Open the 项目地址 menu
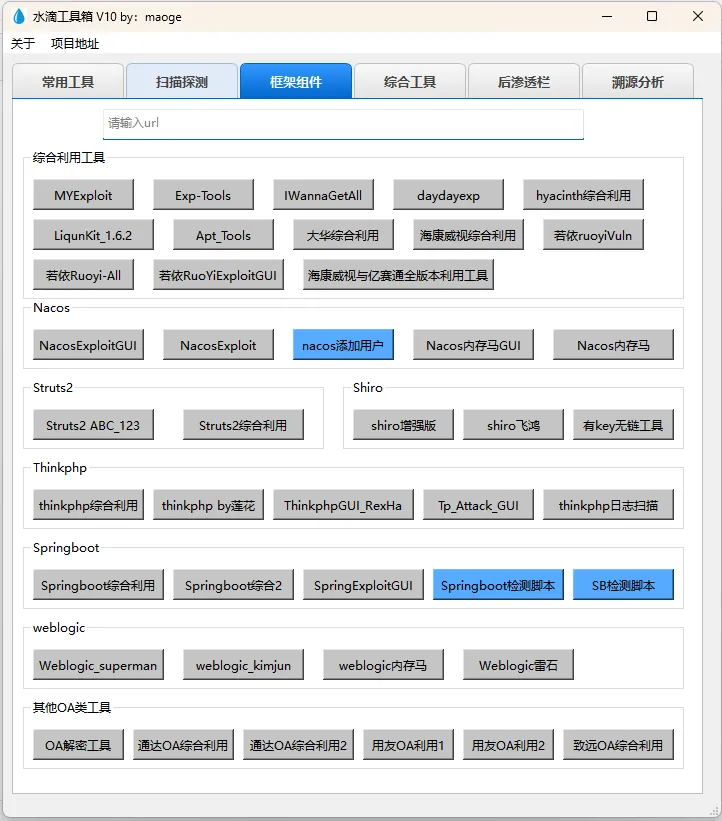 point(75,43)
